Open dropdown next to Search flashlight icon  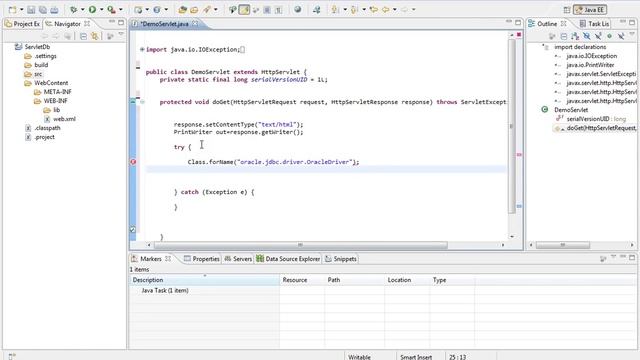216,9
